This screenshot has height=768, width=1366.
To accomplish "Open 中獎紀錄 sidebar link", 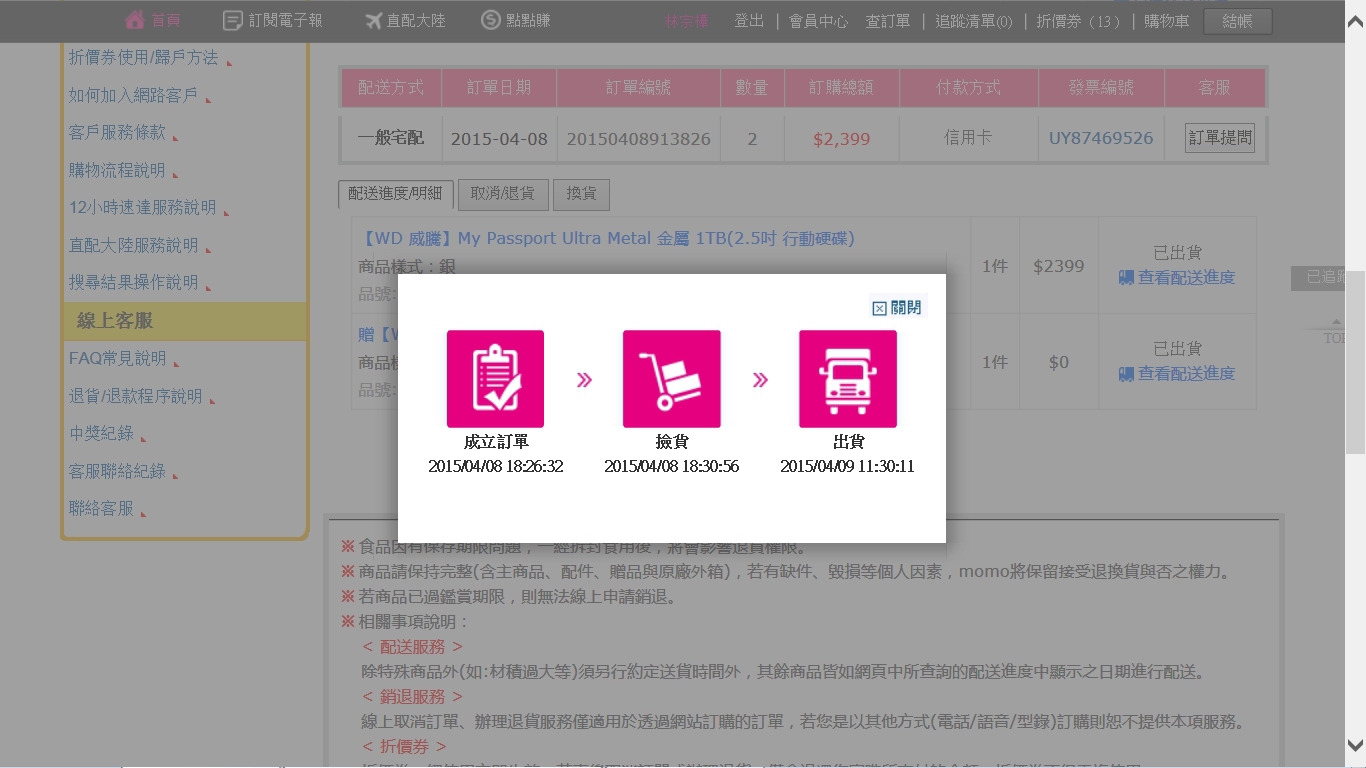I will click(101, 434).
